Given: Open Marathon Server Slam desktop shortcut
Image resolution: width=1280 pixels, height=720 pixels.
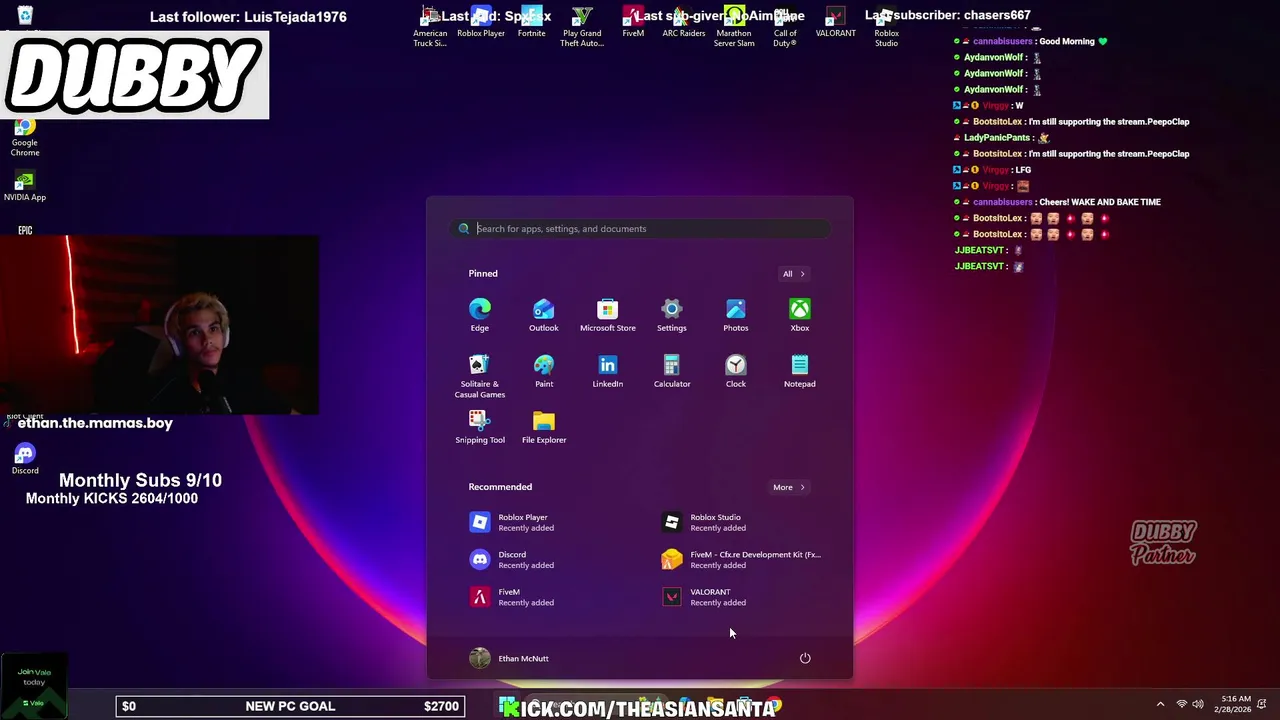Looking at the screenshot, I should [x=734, y=28].
